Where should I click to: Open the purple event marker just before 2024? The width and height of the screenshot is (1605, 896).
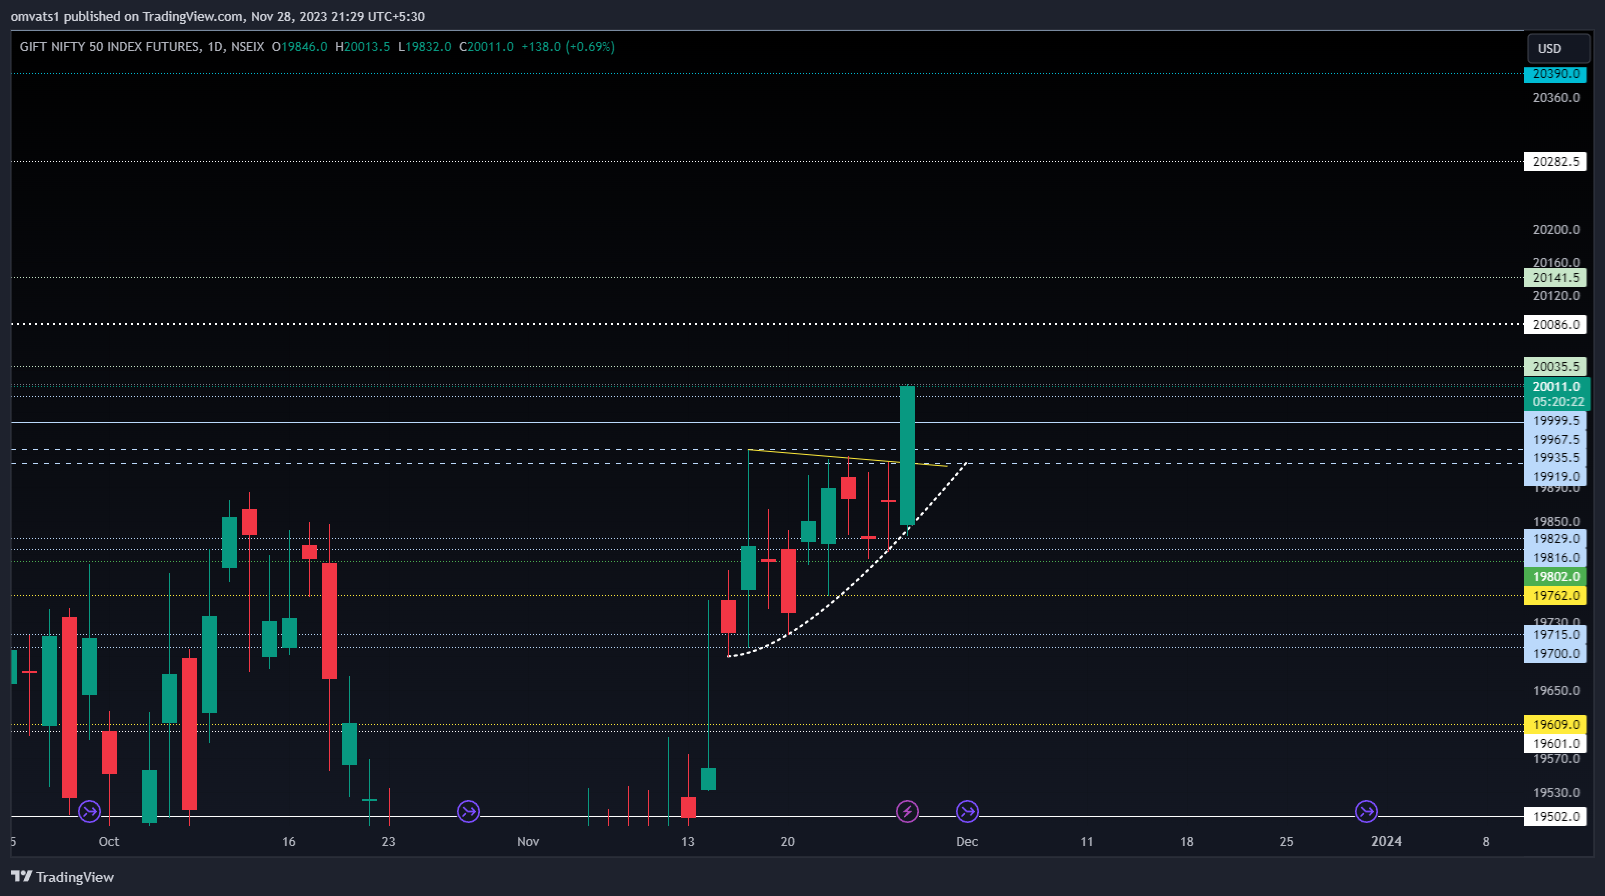tap(1366, 811)
